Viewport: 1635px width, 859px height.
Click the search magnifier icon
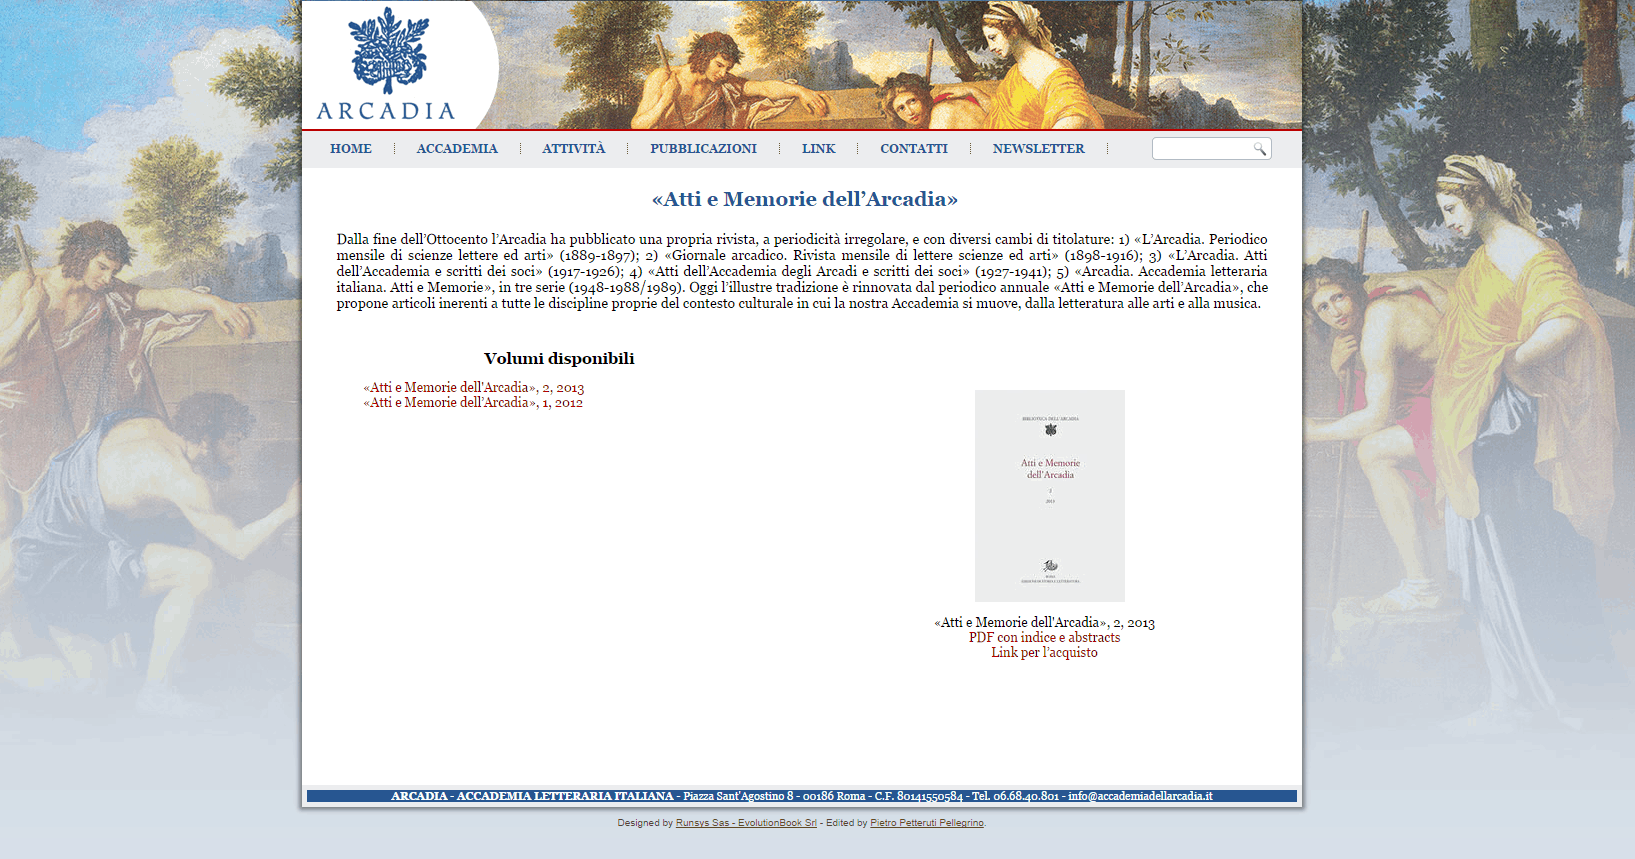[1260, 149]
